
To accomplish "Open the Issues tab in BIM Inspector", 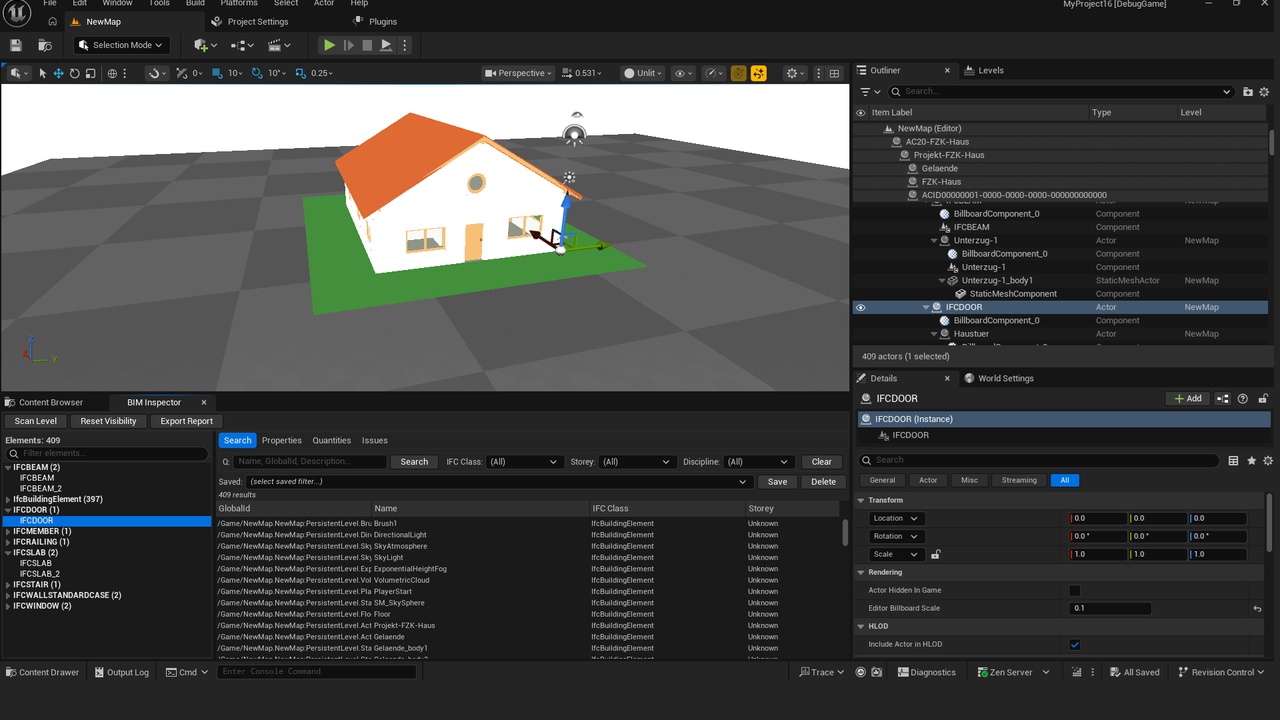I will (375, 440).
